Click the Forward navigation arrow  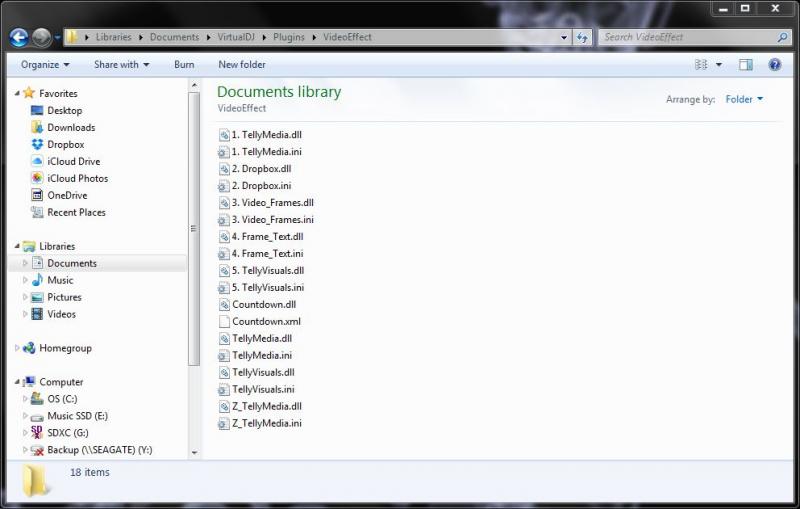[x=41, y=37]
